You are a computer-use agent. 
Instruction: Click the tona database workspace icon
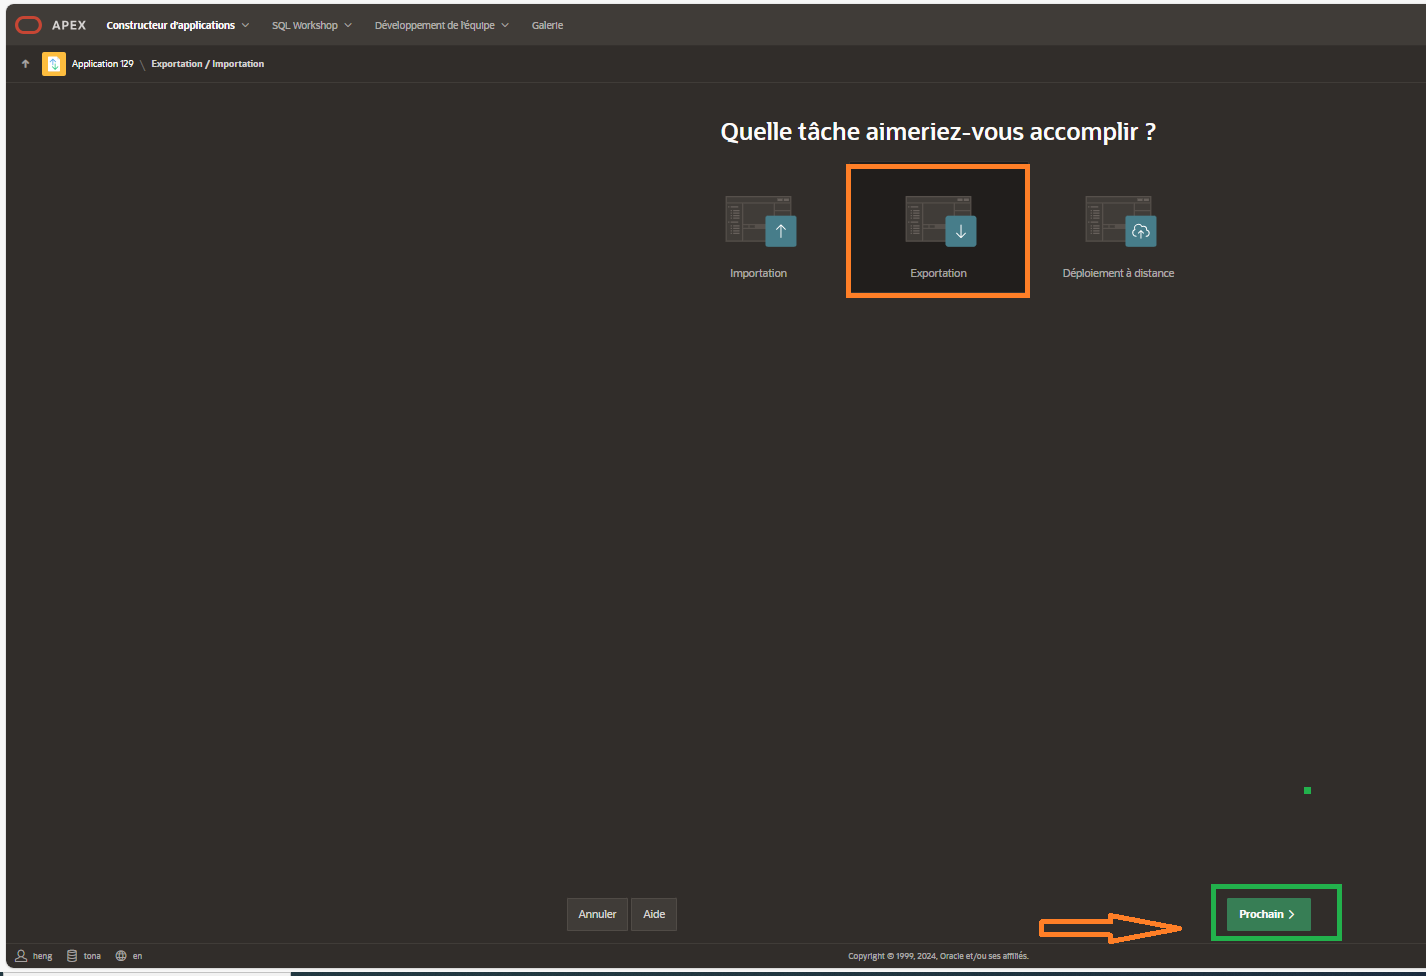click(x=72, y=956)
